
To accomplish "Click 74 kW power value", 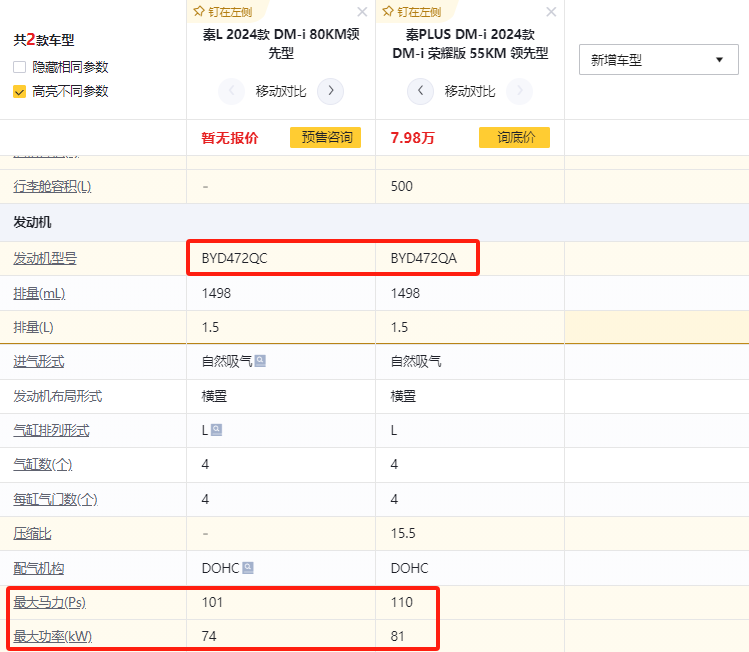I will click(209, 636).
